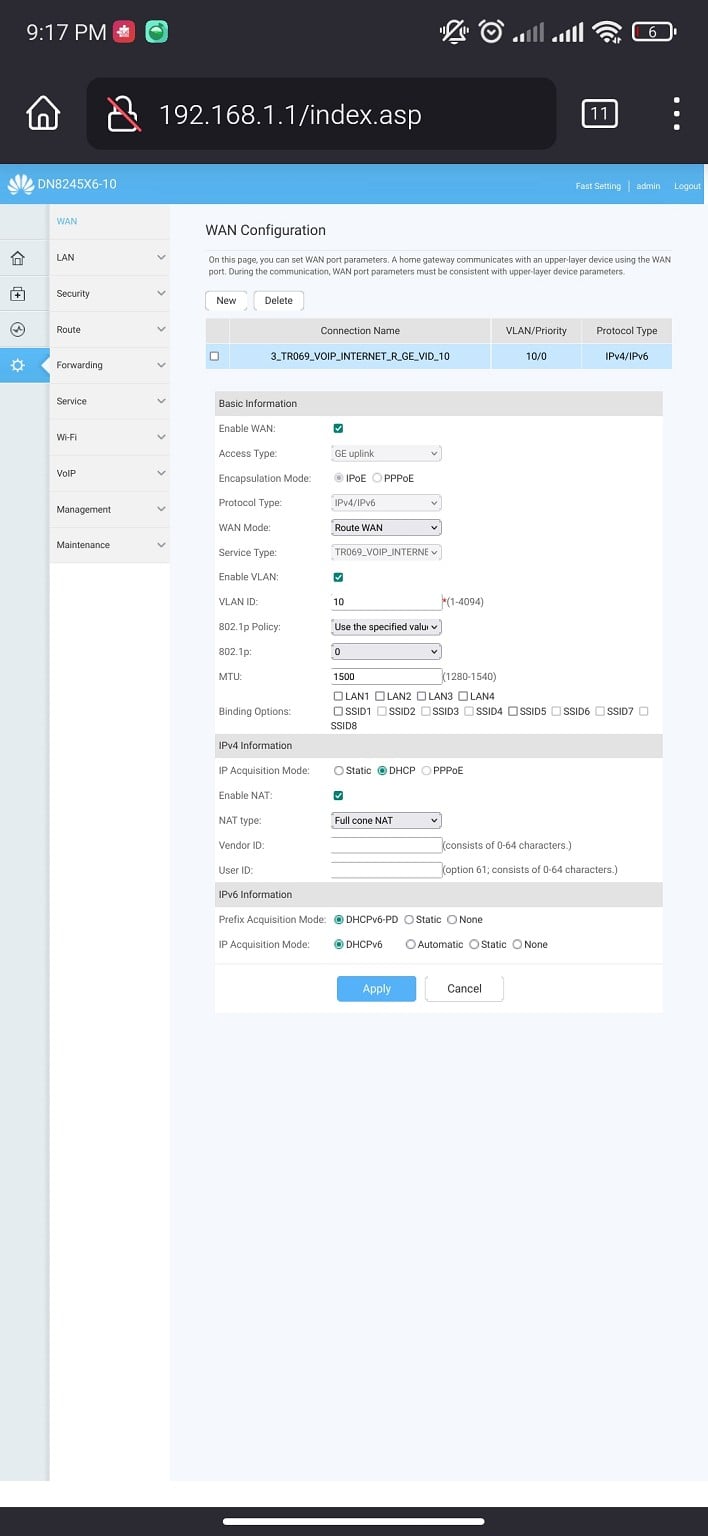Open the NAT type dropdown

(386, 821)
